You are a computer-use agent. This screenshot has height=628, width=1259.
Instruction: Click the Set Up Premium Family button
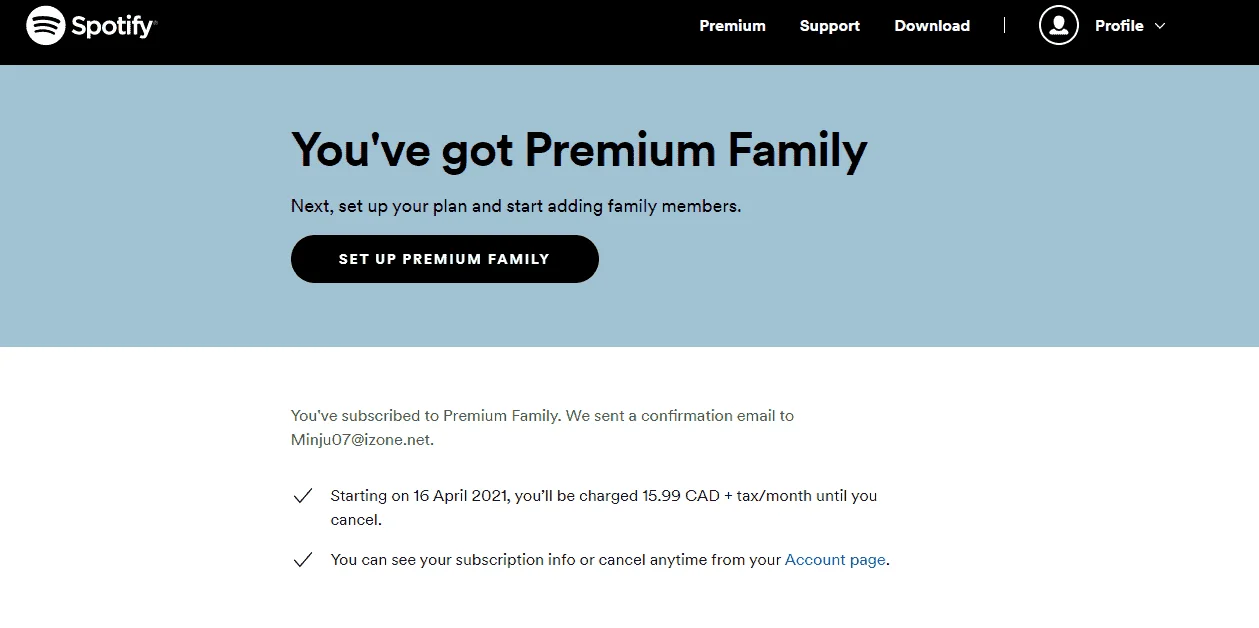[444, 259]
